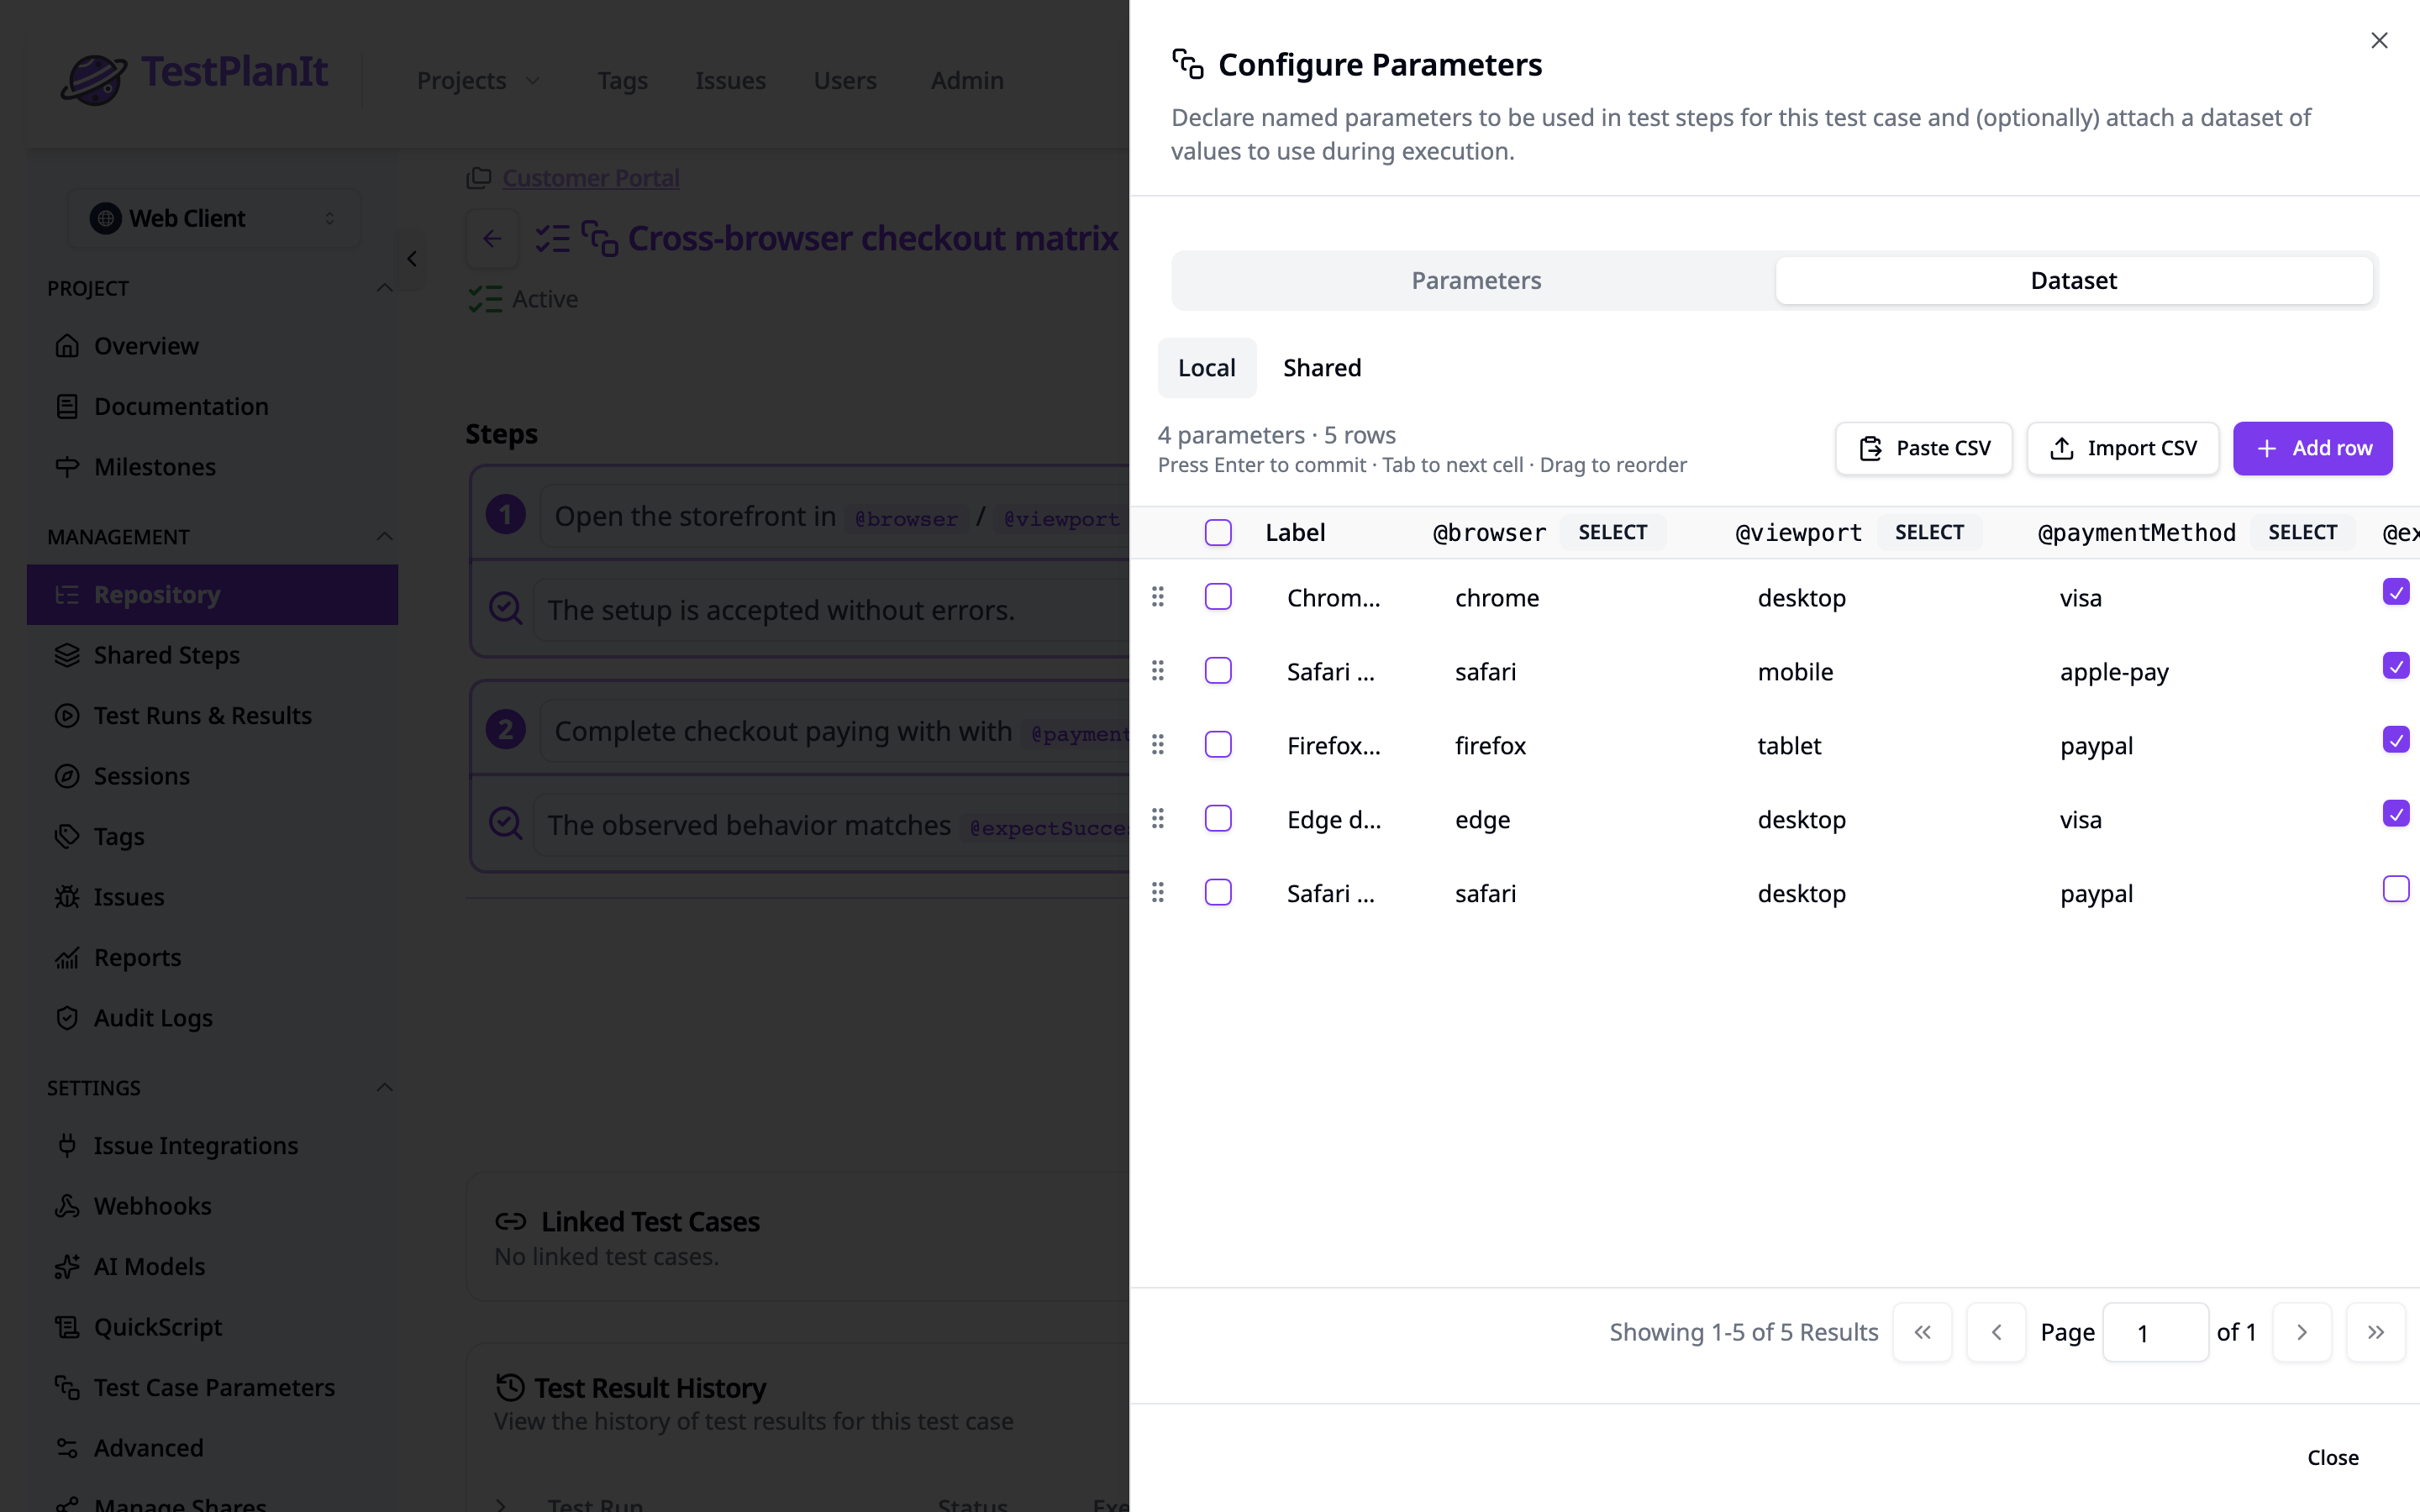
Task: Go to the last results page
Action: tap(2375, 1332)
